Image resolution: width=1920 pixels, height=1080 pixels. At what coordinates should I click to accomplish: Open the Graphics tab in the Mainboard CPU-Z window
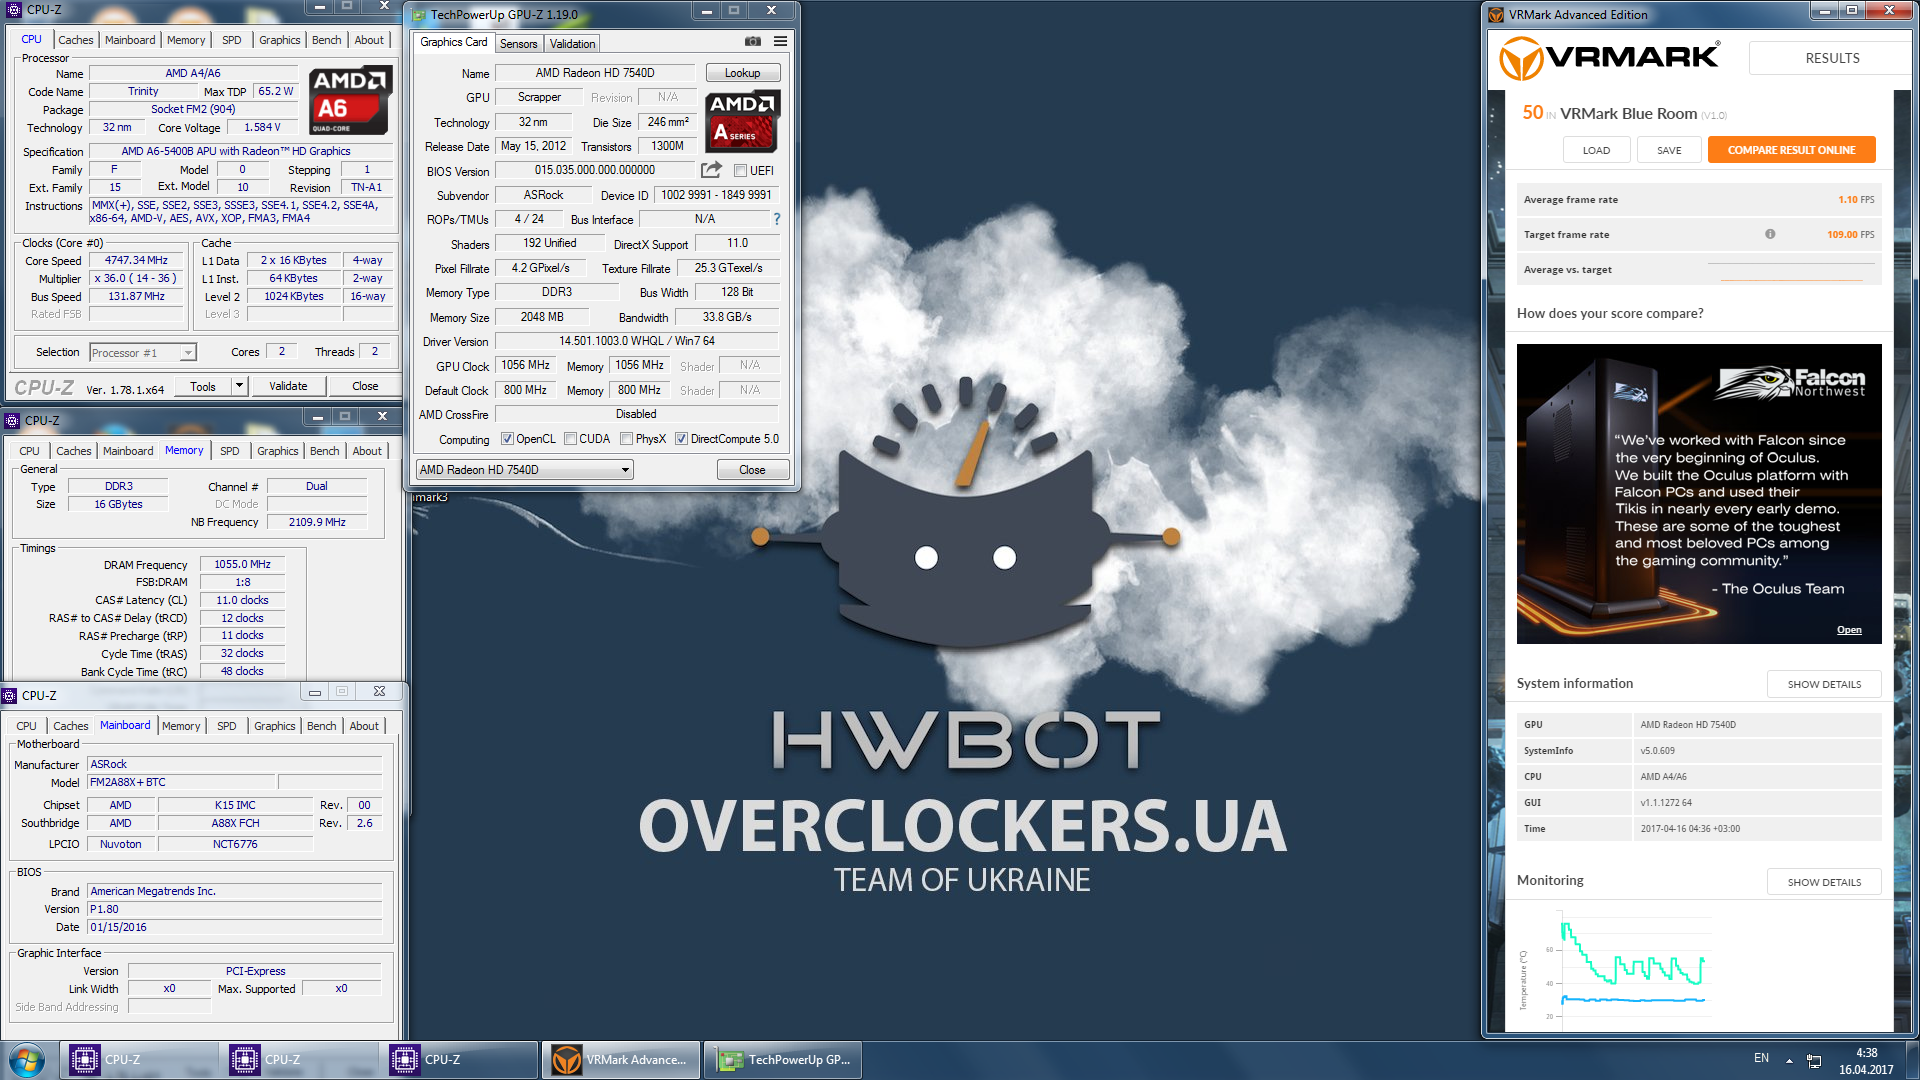tap(275, 726)
